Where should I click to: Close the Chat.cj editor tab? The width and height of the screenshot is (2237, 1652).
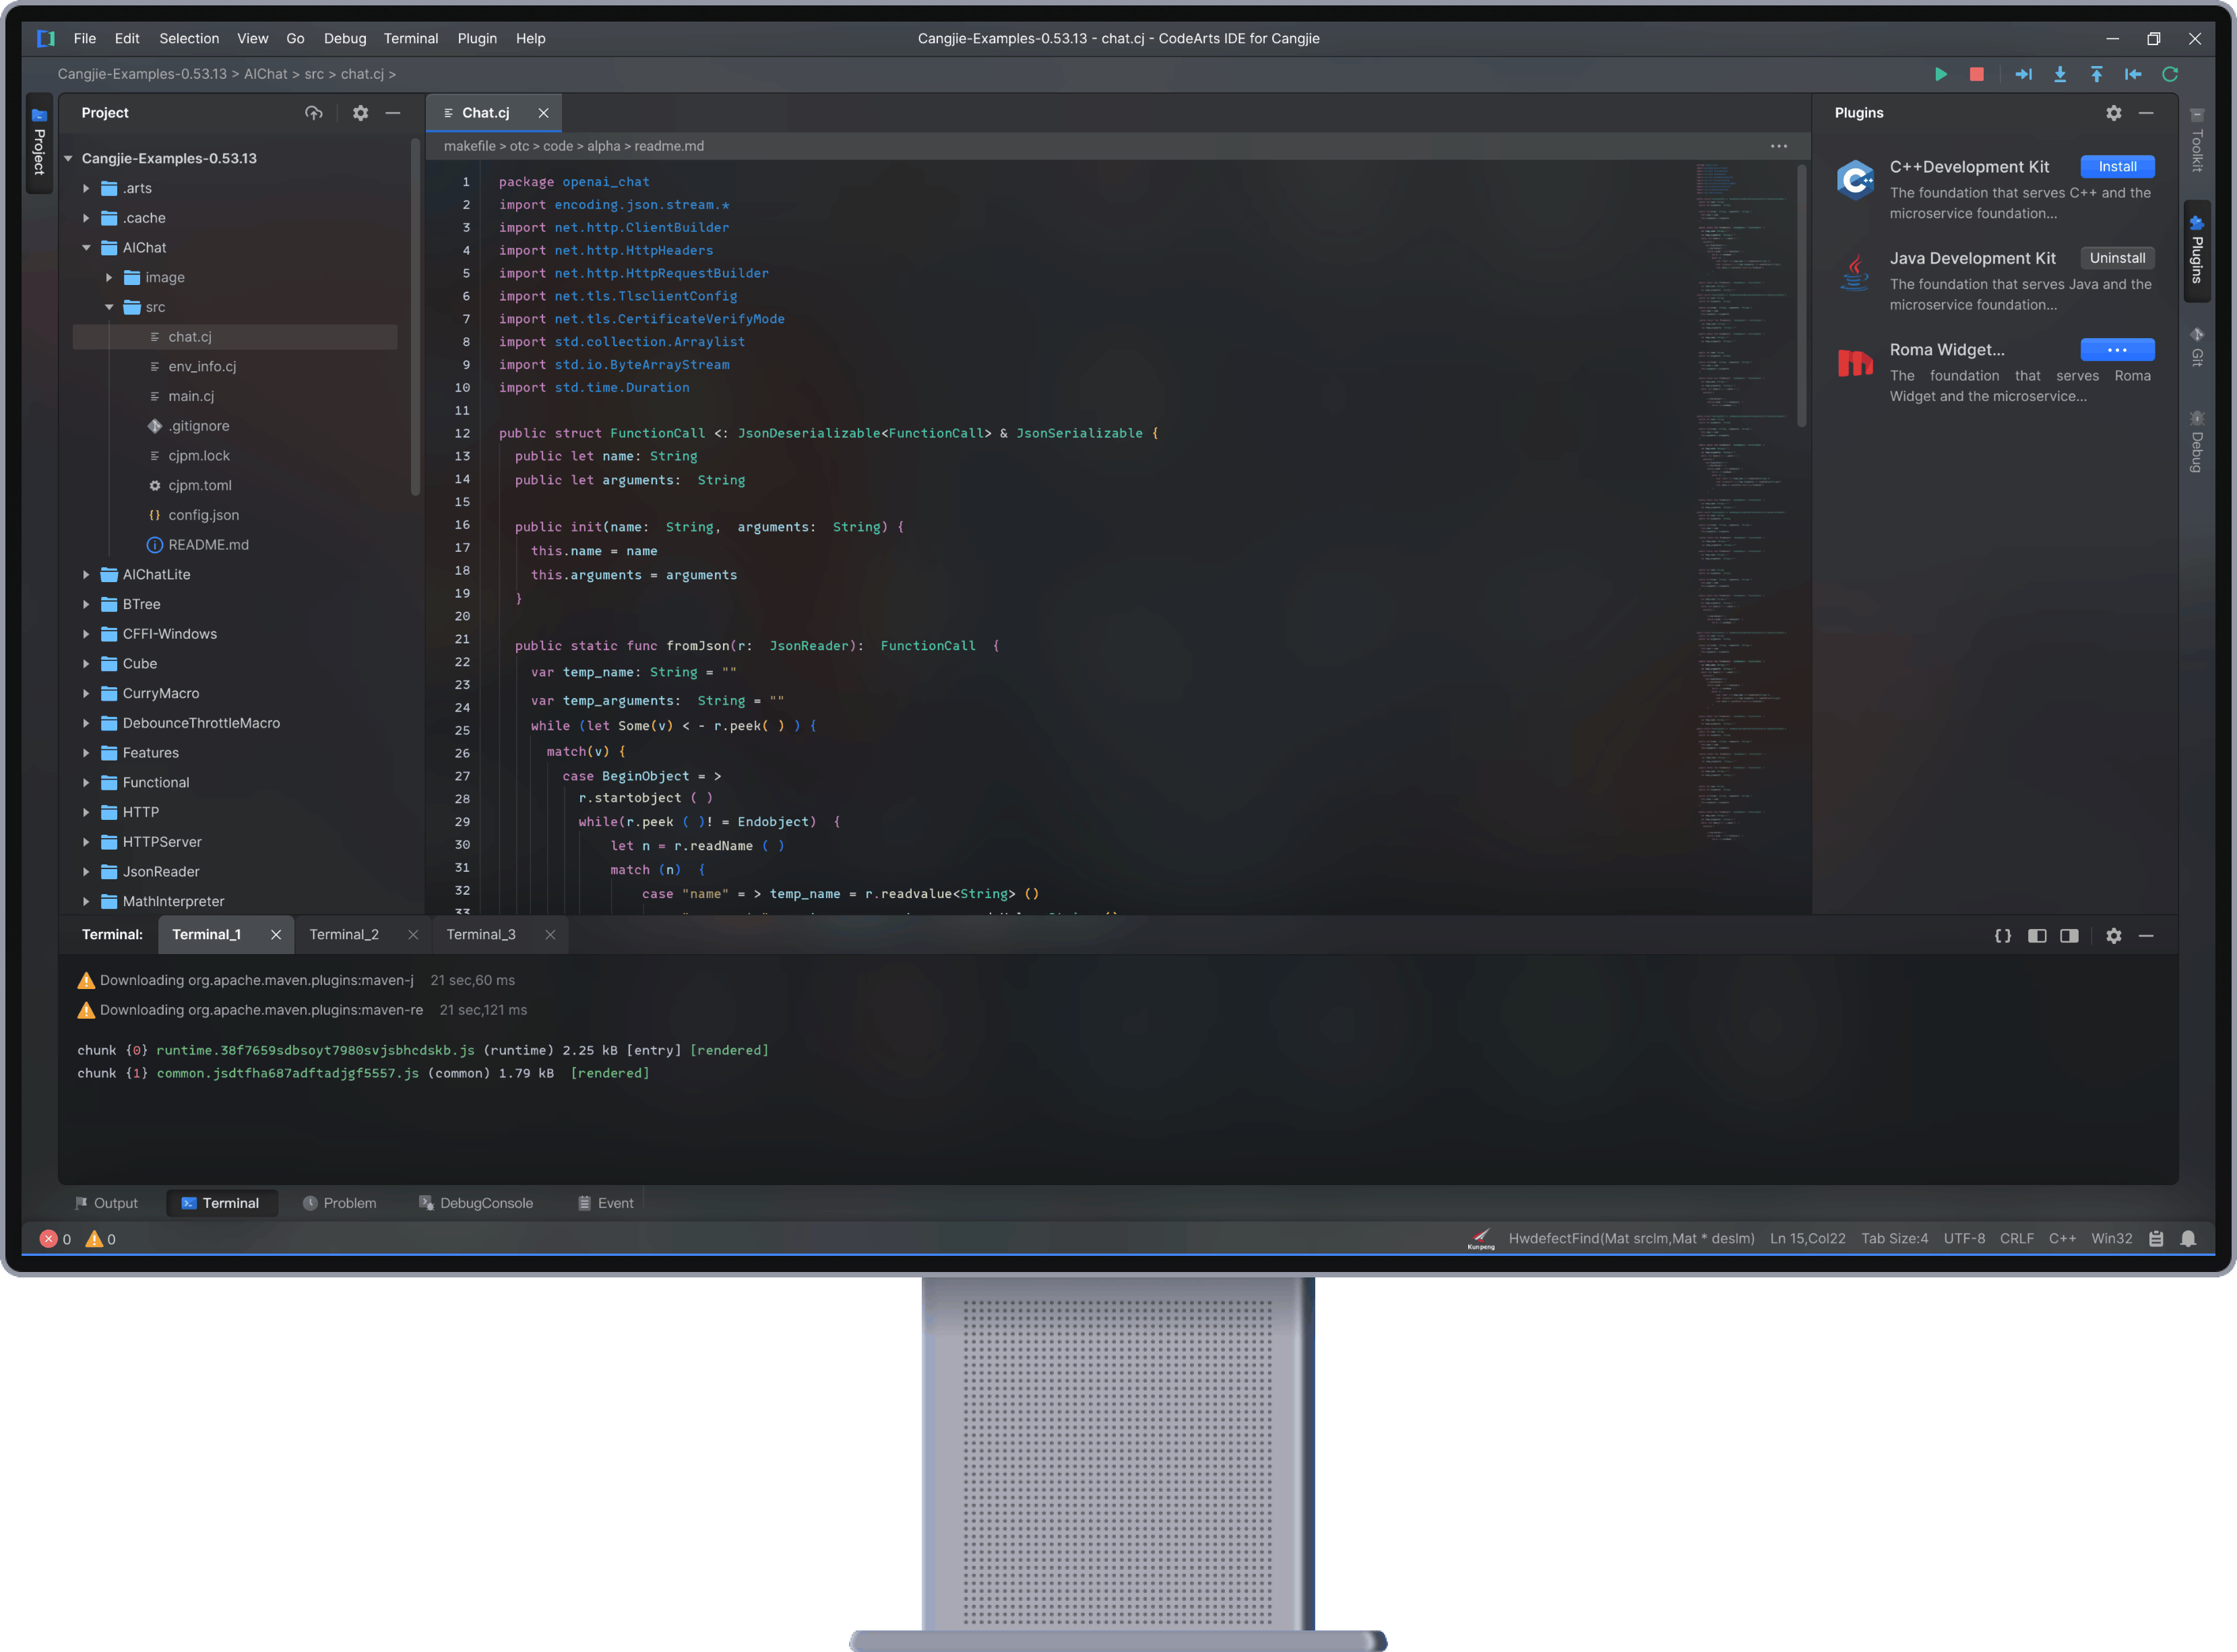pyautogui.click(x=544, y=113)
